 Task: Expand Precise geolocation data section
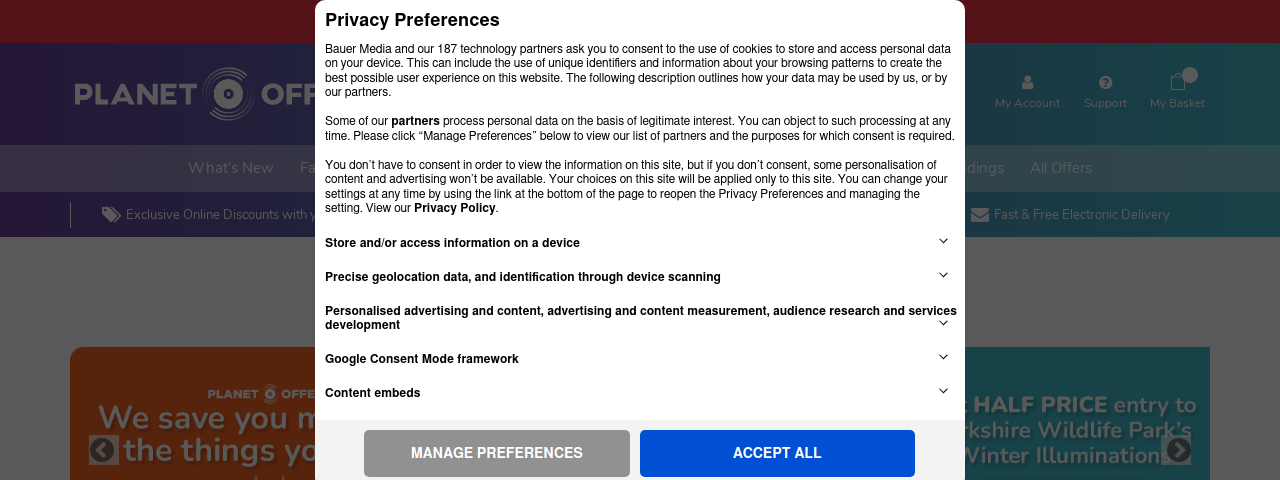(x=639, y=276)
